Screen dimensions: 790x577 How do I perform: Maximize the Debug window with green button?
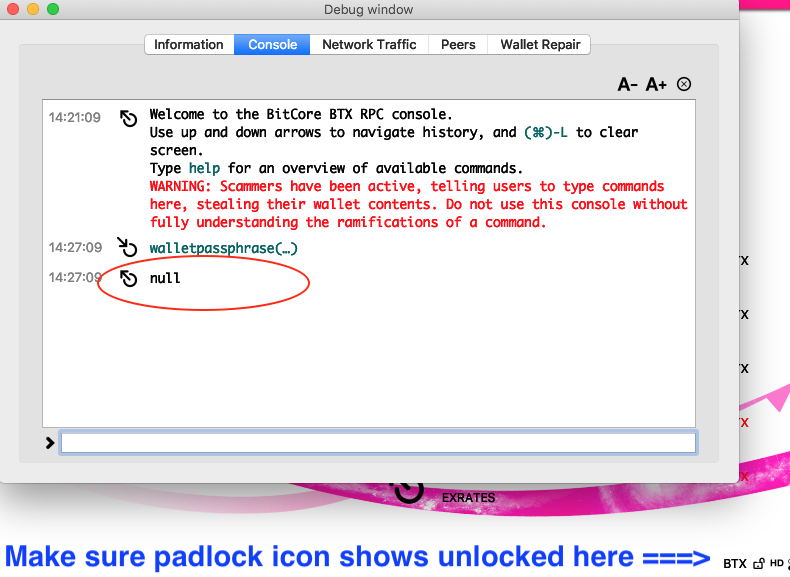53,9
